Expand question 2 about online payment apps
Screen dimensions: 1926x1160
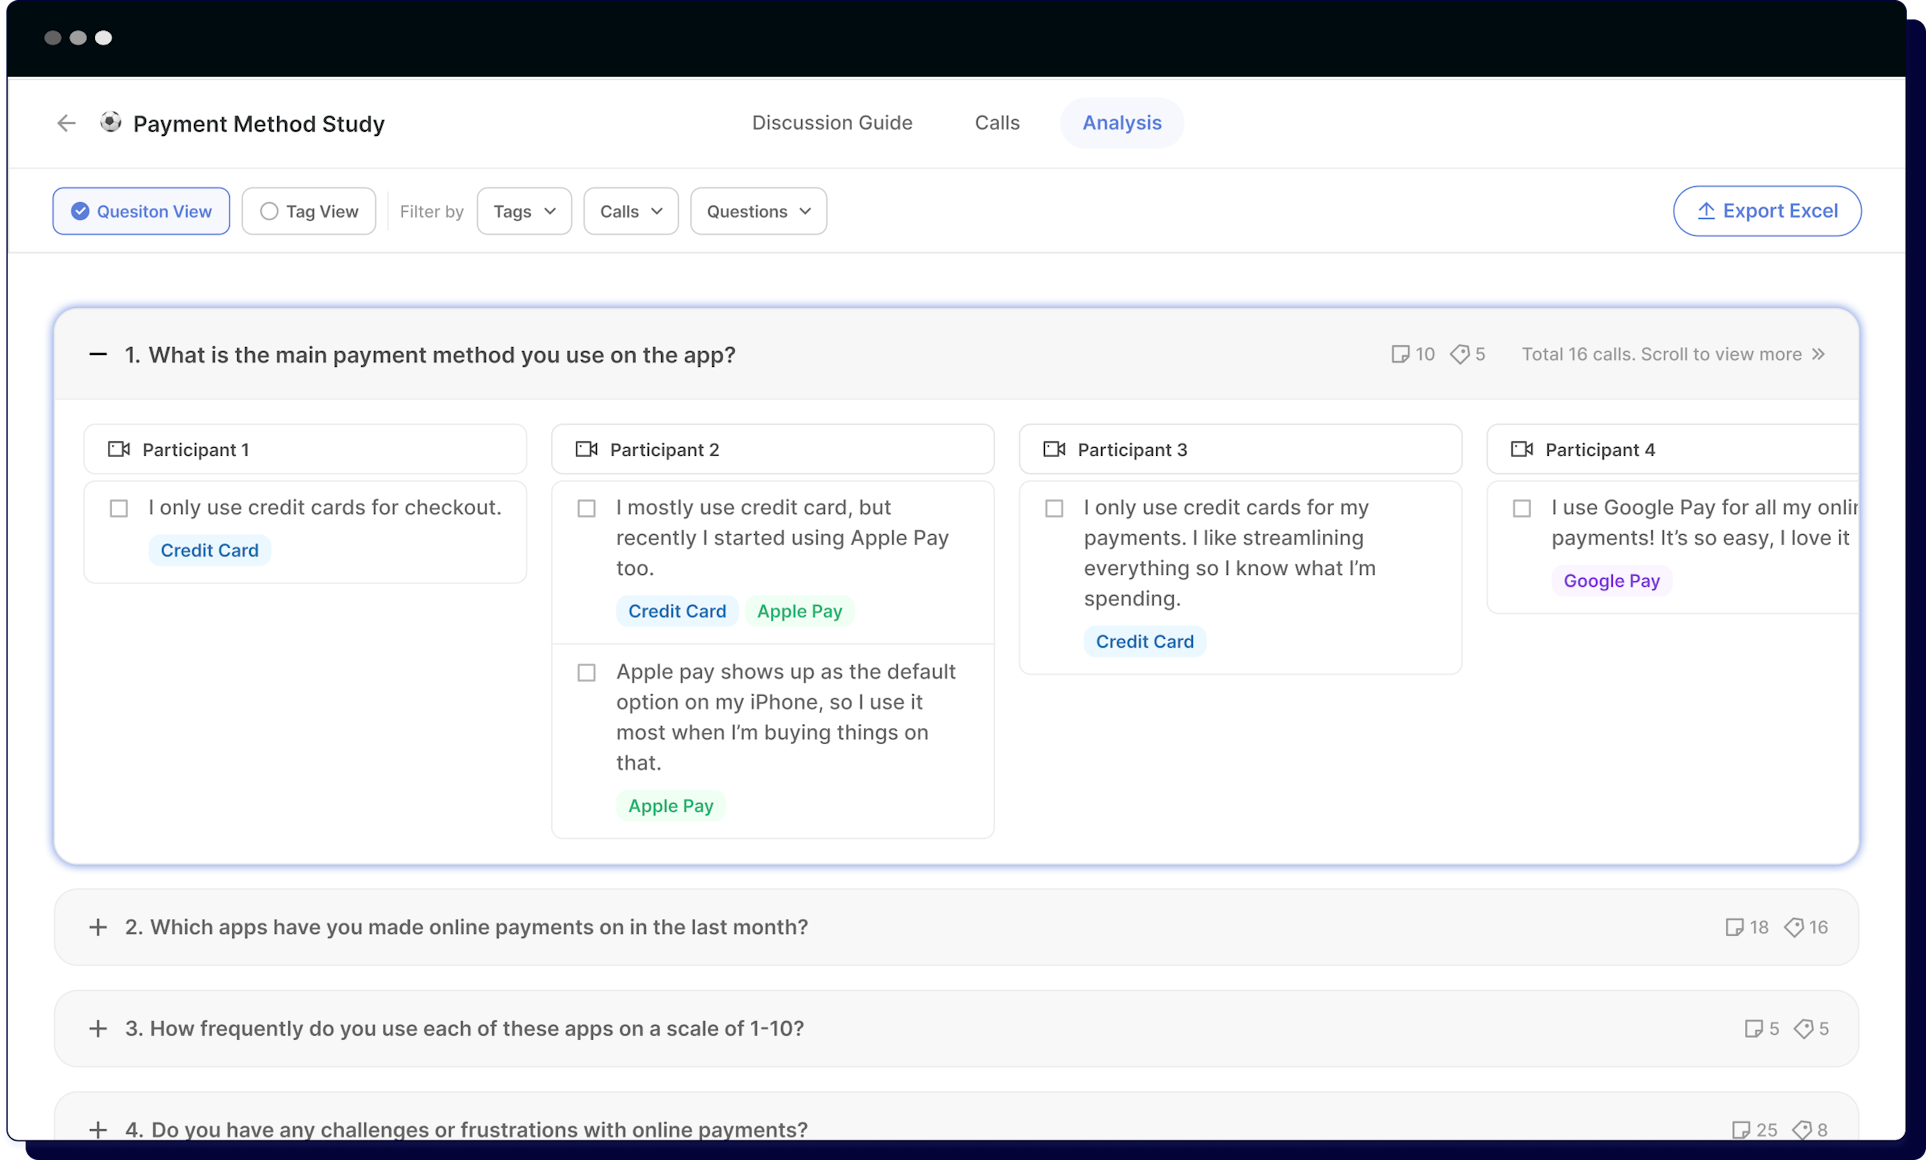(98, 927)
